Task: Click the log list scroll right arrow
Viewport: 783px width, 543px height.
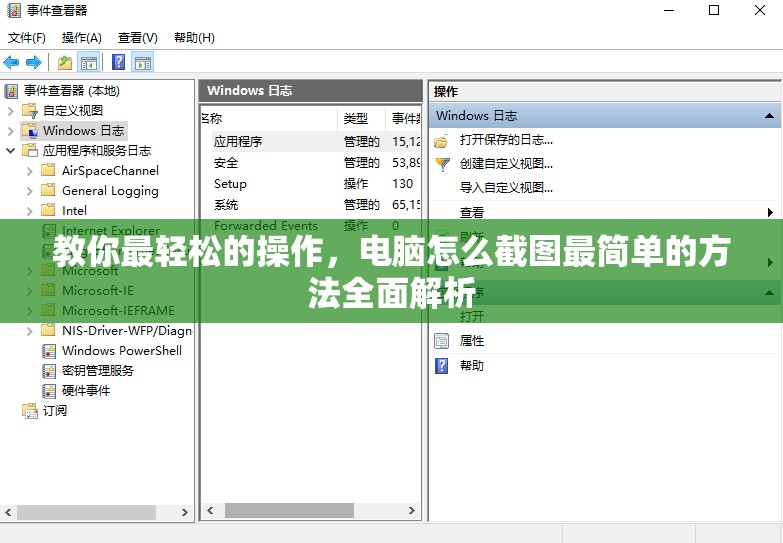Action: click(411, 511)
